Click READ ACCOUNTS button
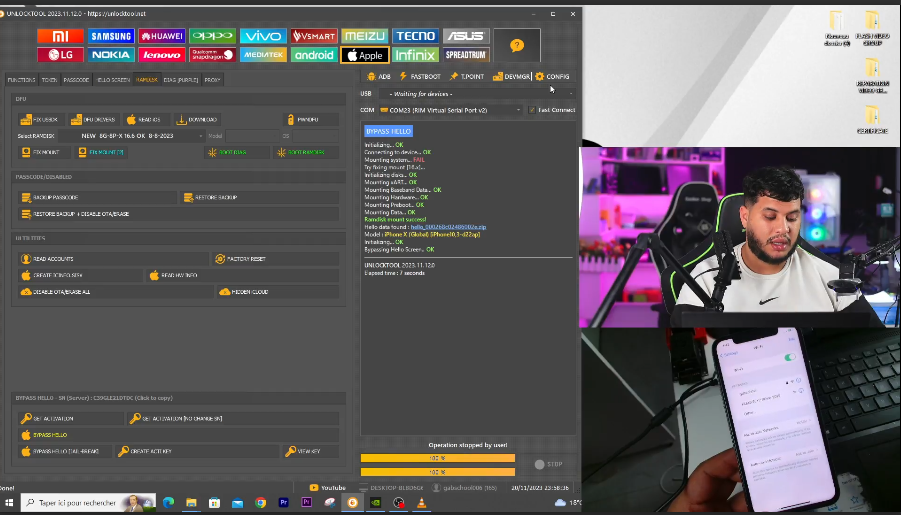Viewport: 901px width, 515px height. 113,259
